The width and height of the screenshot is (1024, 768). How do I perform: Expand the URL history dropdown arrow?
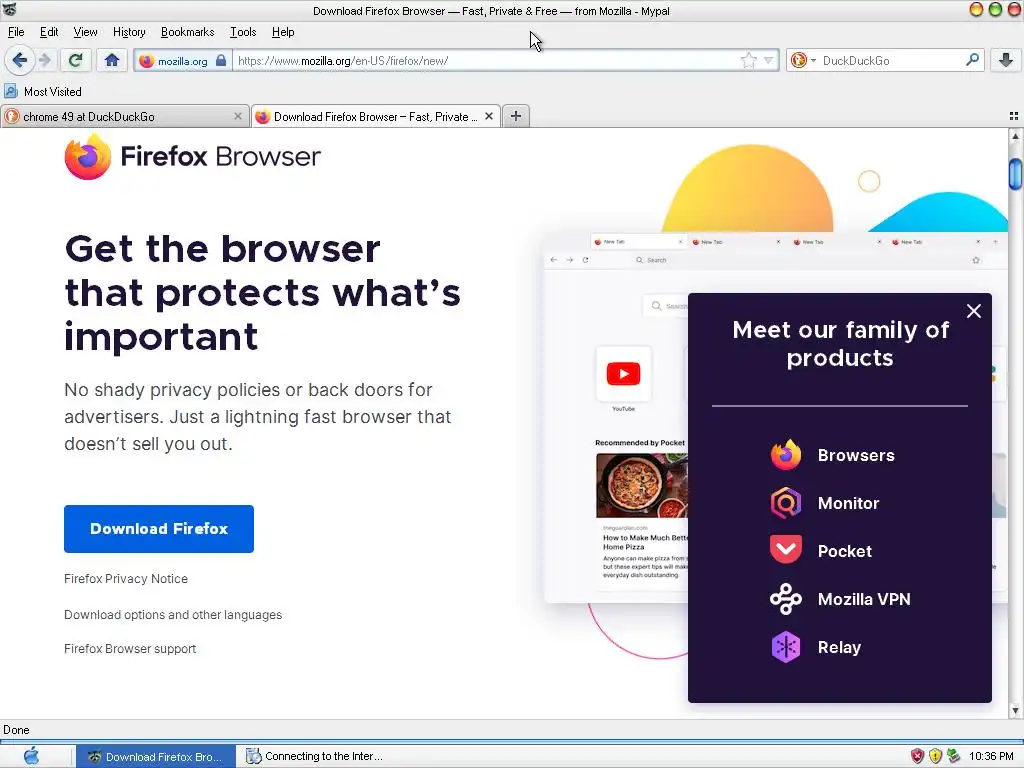769,61
